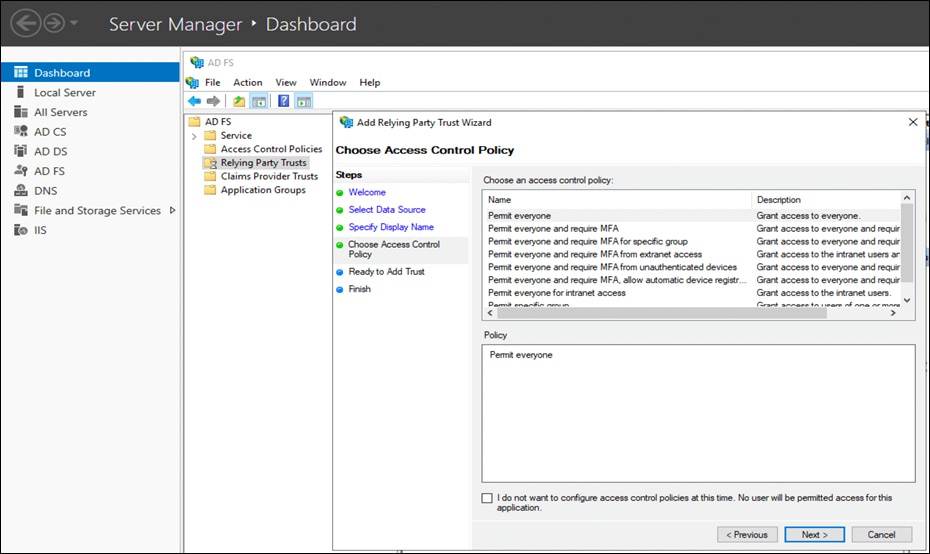Open the Server Manager navigation history dropdown
Screen dimensions: 930x554
pos(74,24)
